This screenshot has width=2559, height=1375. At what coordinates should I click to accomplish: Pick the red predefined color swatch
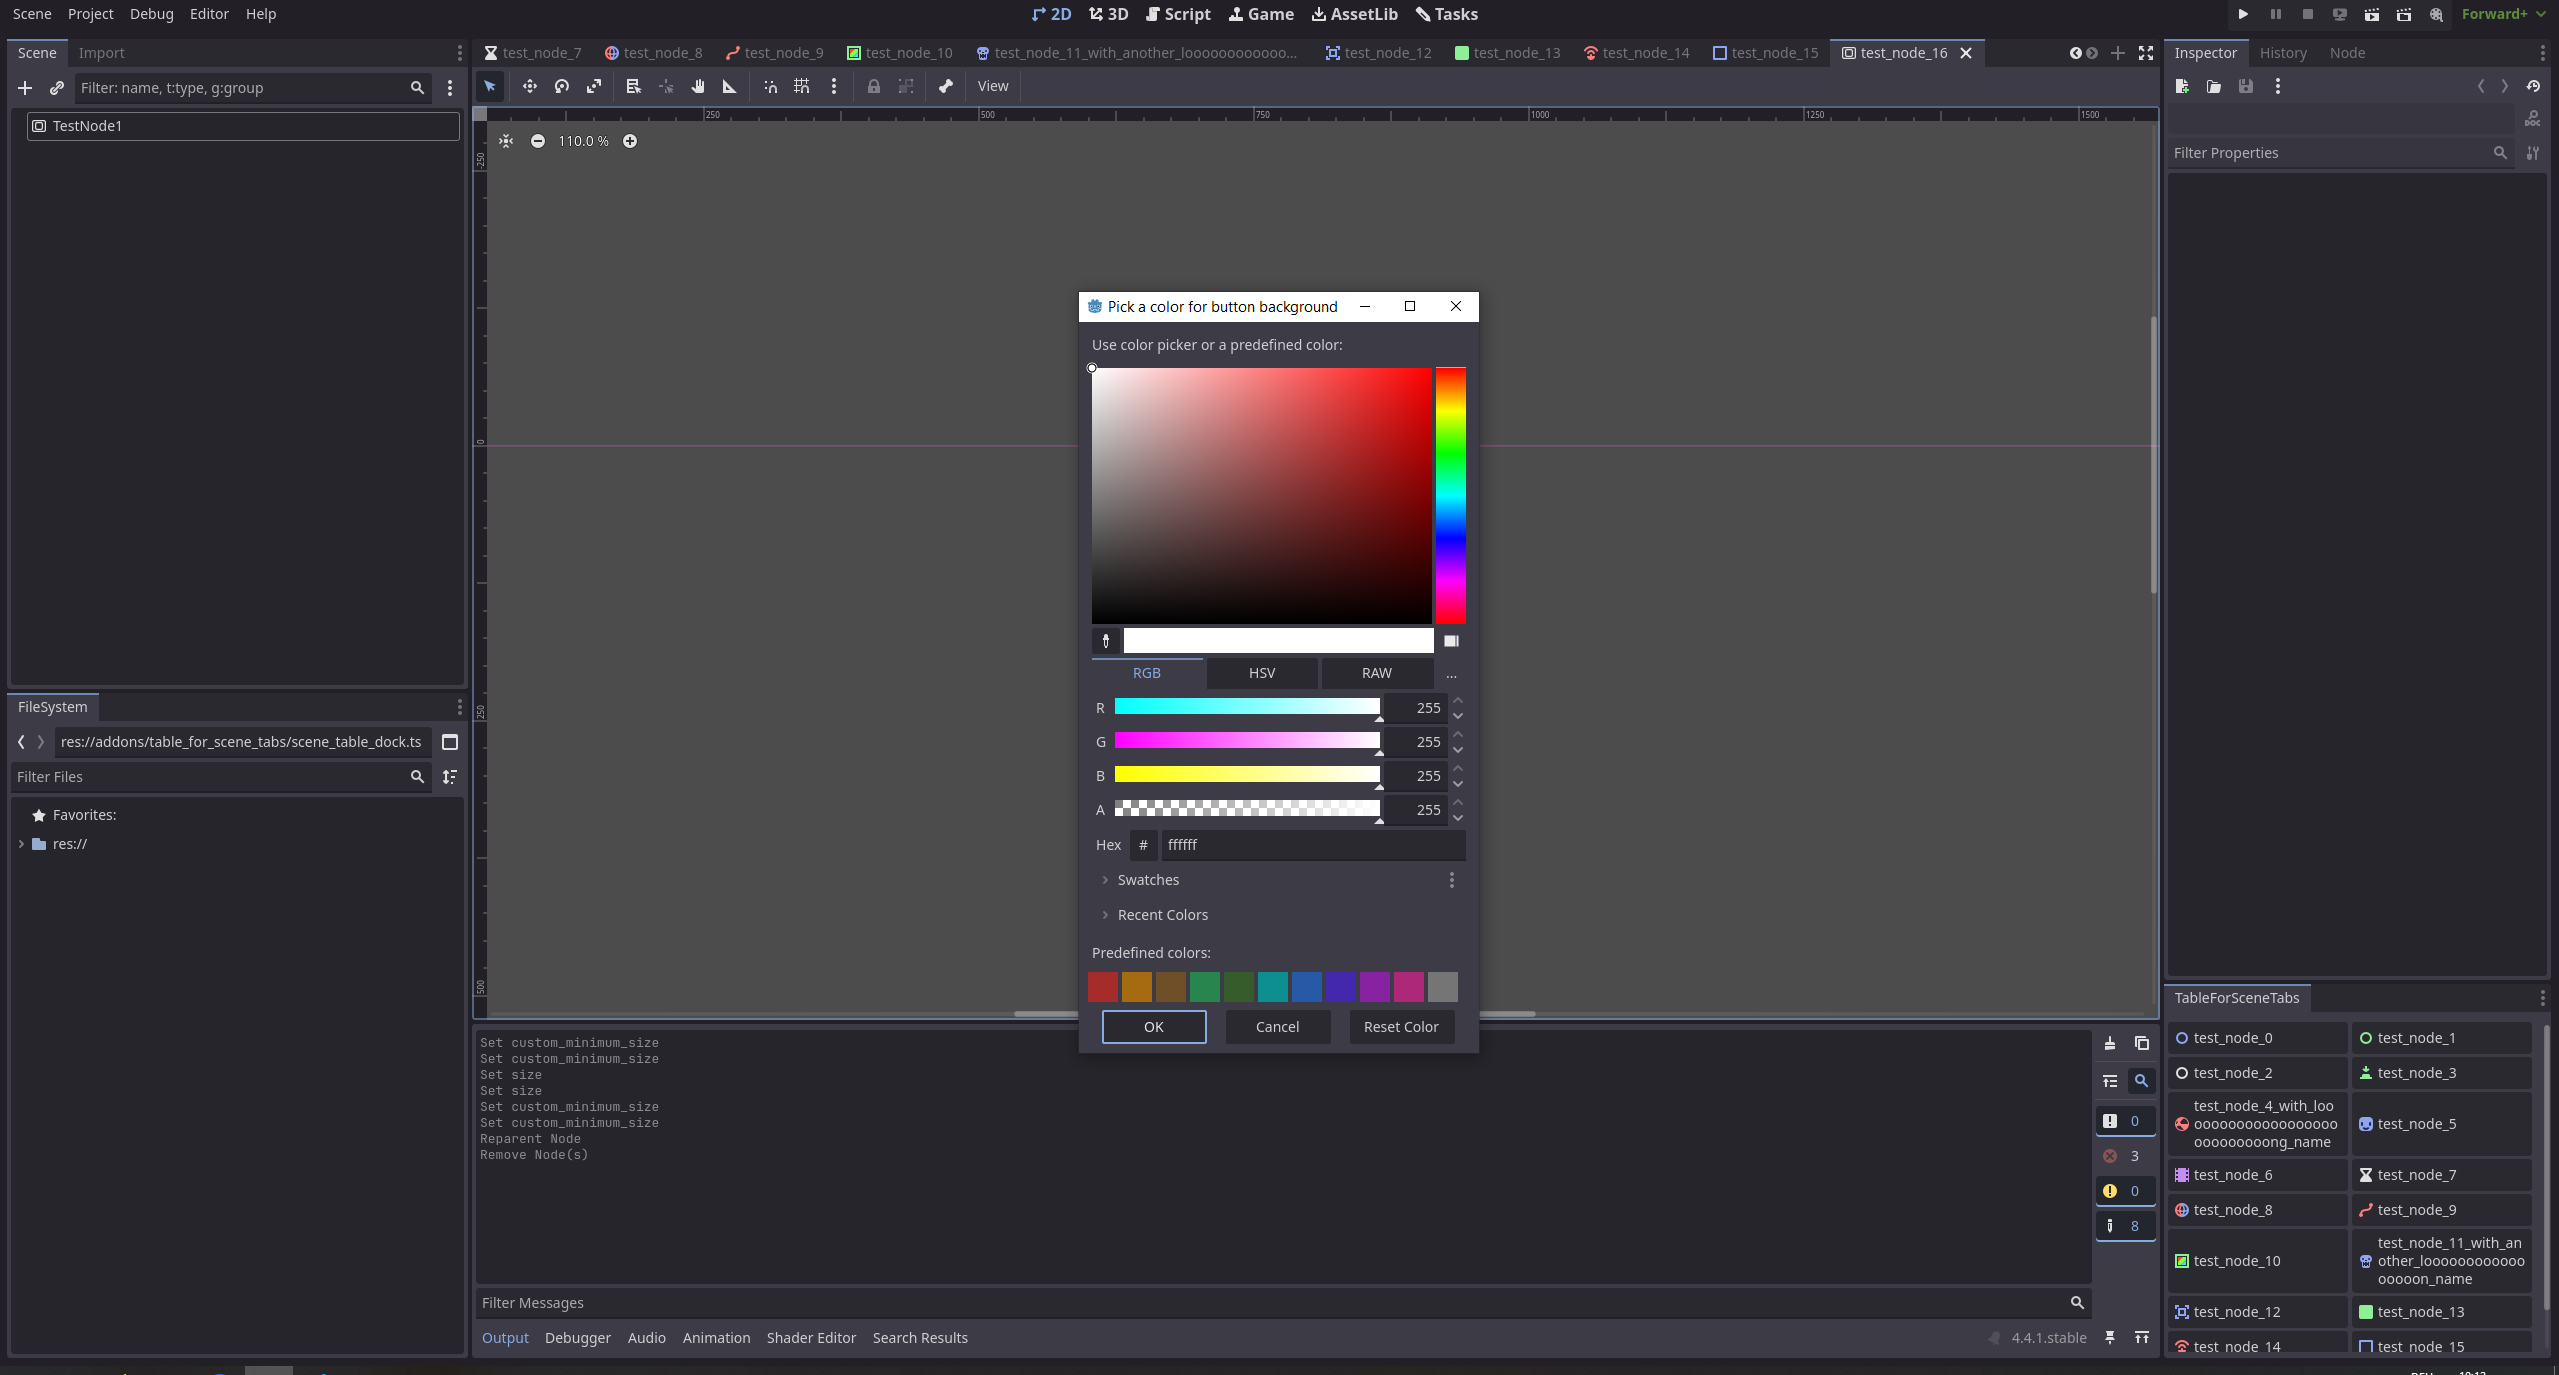[x=1102, y=987]
